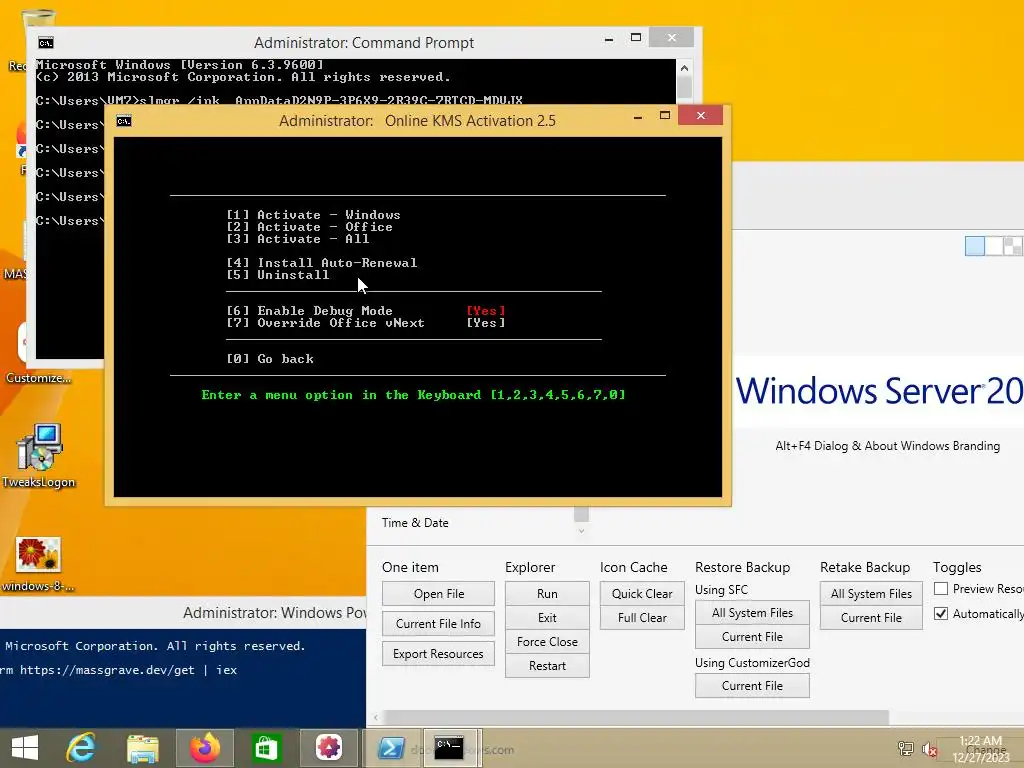Maximize the Online KMS Activation window

pos(665,116)
